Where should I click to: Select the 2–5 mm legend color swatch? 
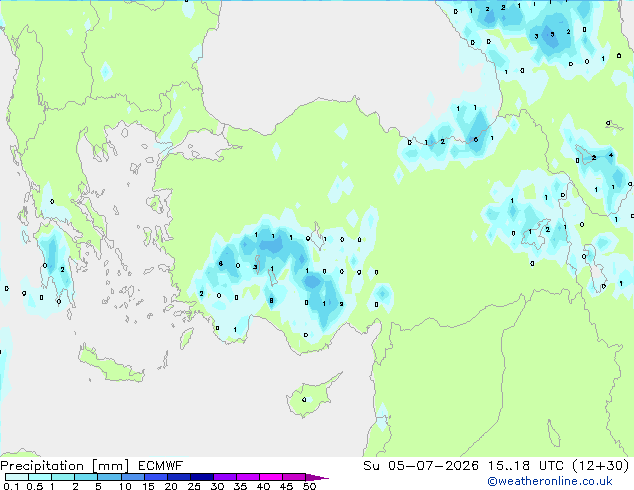coord(86,477)
